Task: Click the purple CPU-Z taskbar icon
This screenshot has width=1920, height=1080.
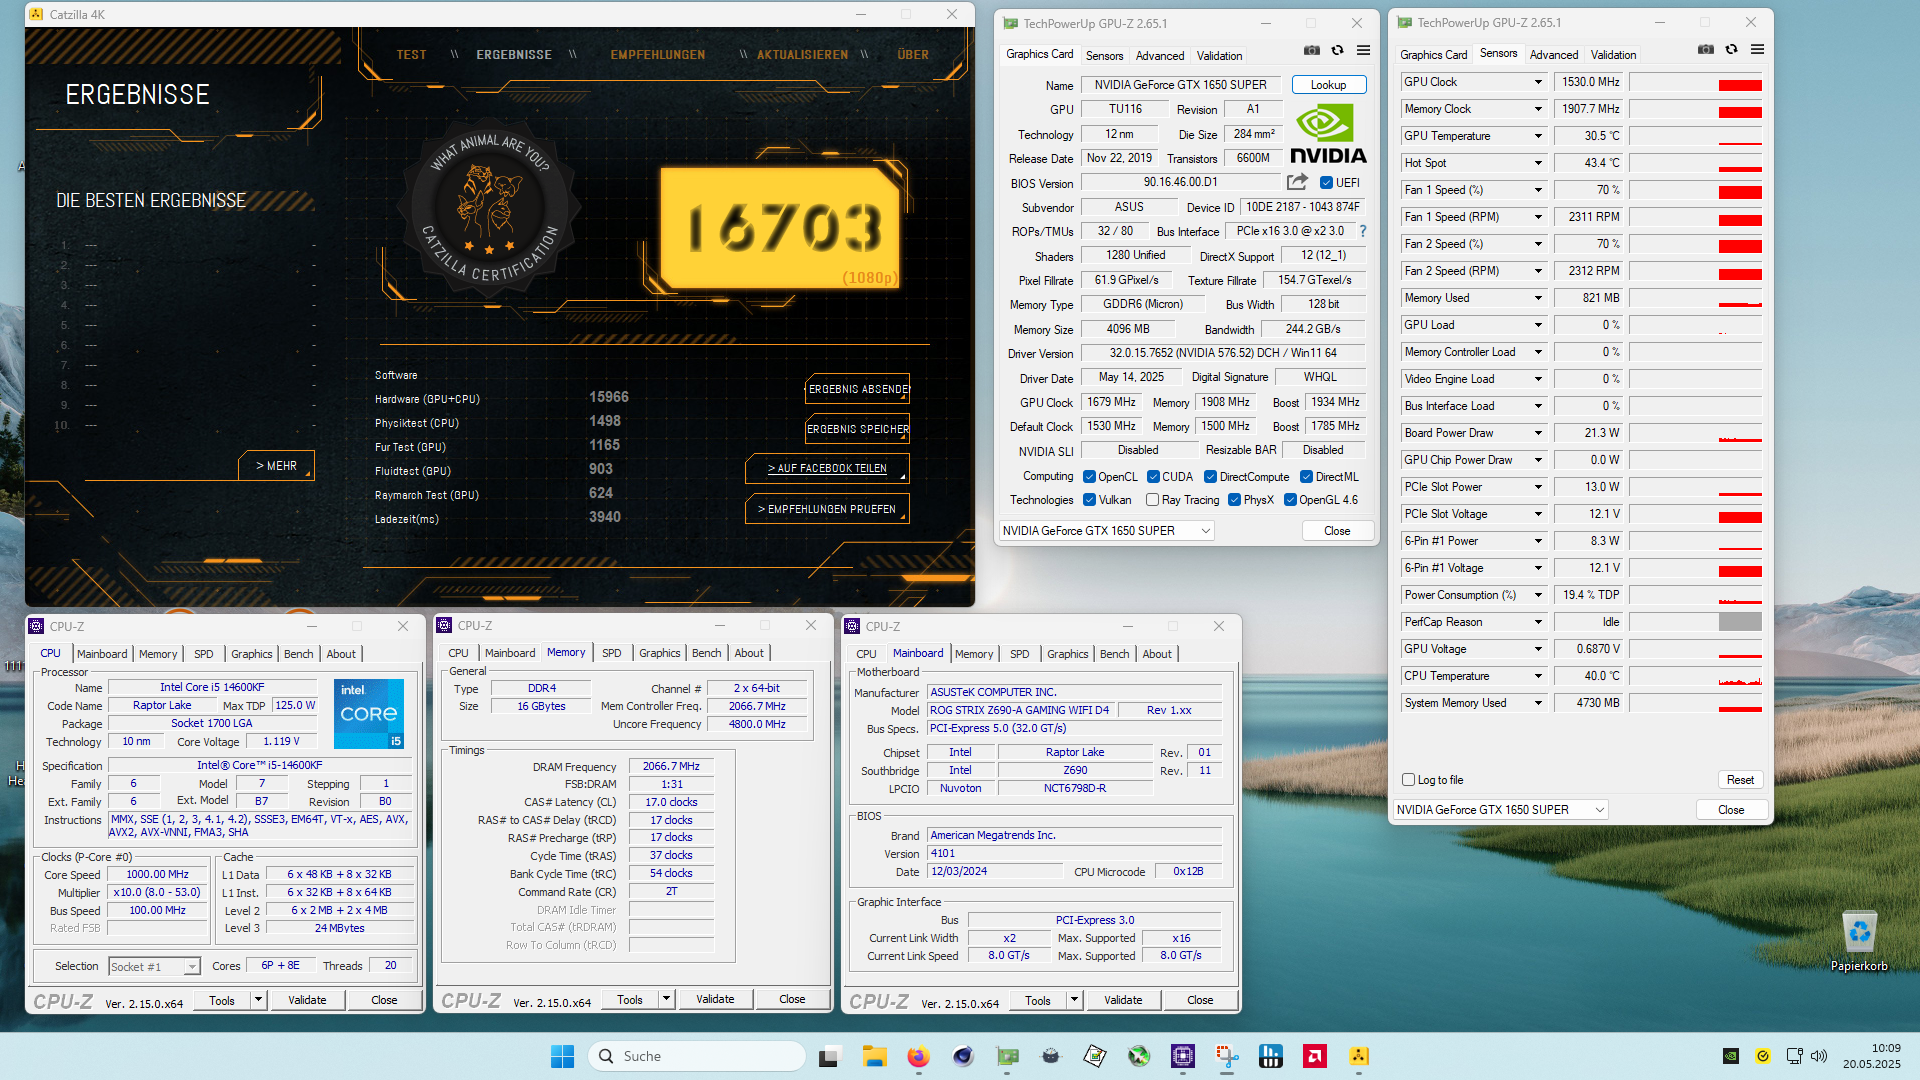Action: click(1183, 1056)
